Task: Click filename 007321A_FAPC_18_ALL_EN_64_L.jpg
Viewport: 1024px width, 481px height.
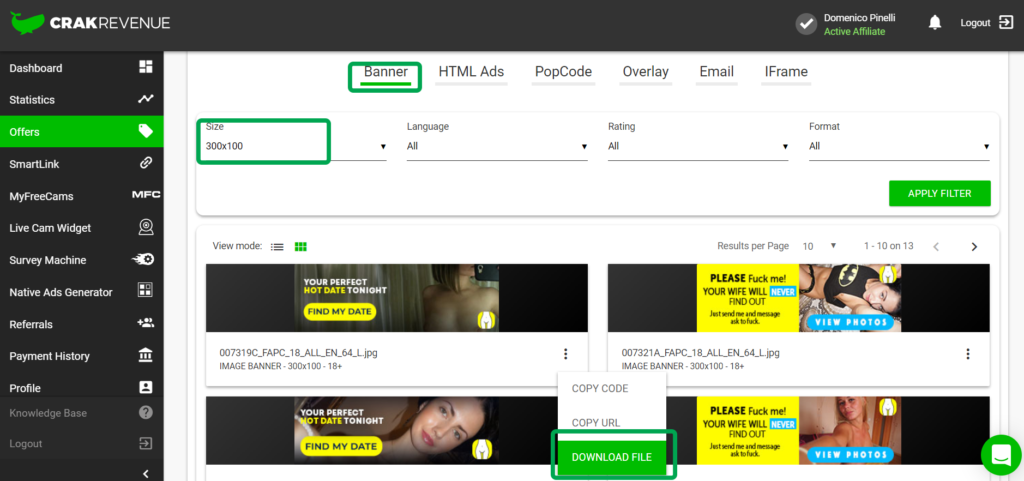Action: [x=701, y=352]
